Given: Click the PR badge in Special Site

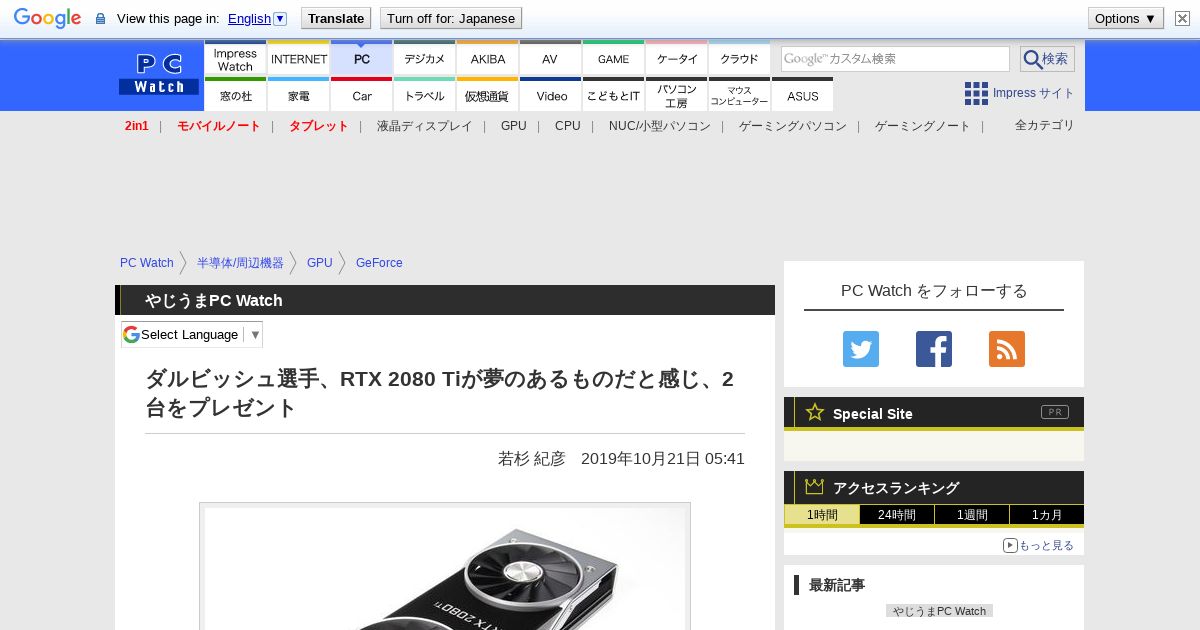Looking at the screenshot, I should (x=1055, y=412).
